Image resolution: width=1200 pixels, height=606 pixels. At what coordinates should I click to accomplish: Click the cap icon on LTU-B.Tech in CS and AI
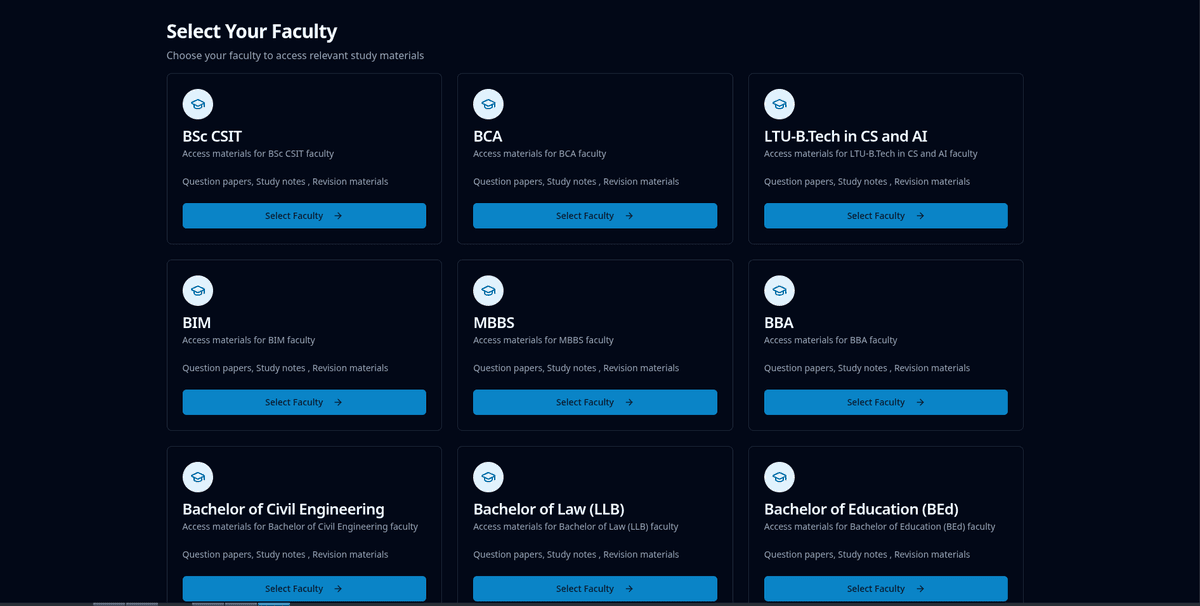point(779,103)
